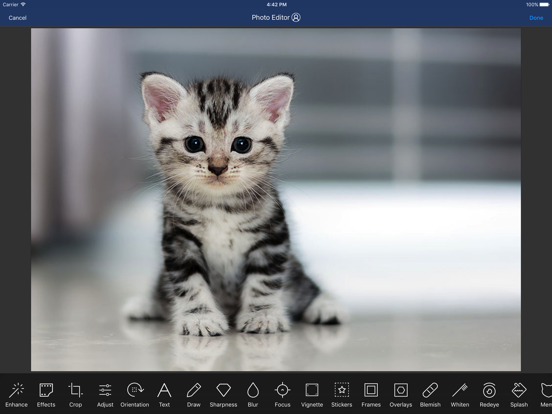This screenshot has width=552, height=414.
Task: Select the Whiten toothbrush tool
Action: pos(460,395)
